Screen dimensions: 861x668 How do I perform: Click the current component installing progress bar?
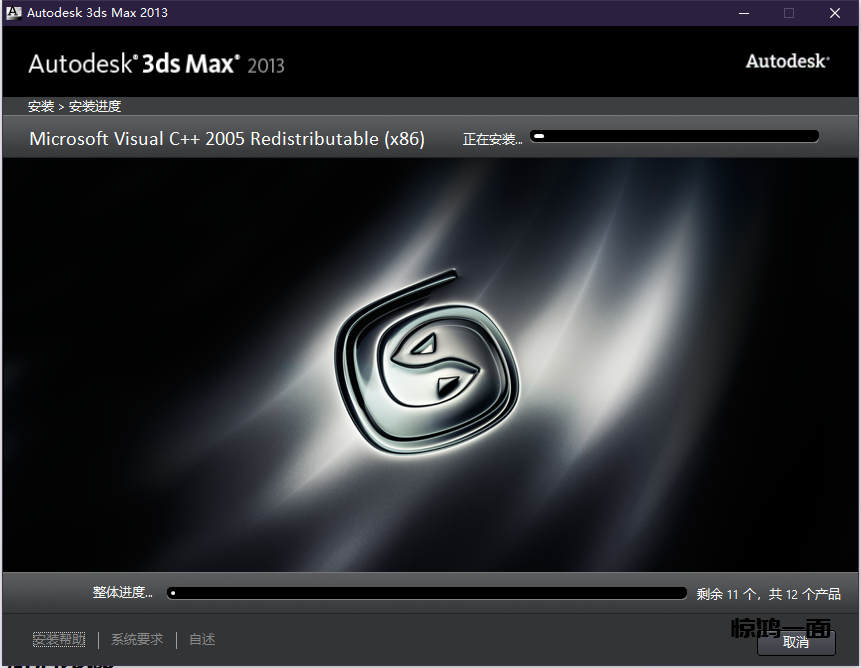click(674, 136)
